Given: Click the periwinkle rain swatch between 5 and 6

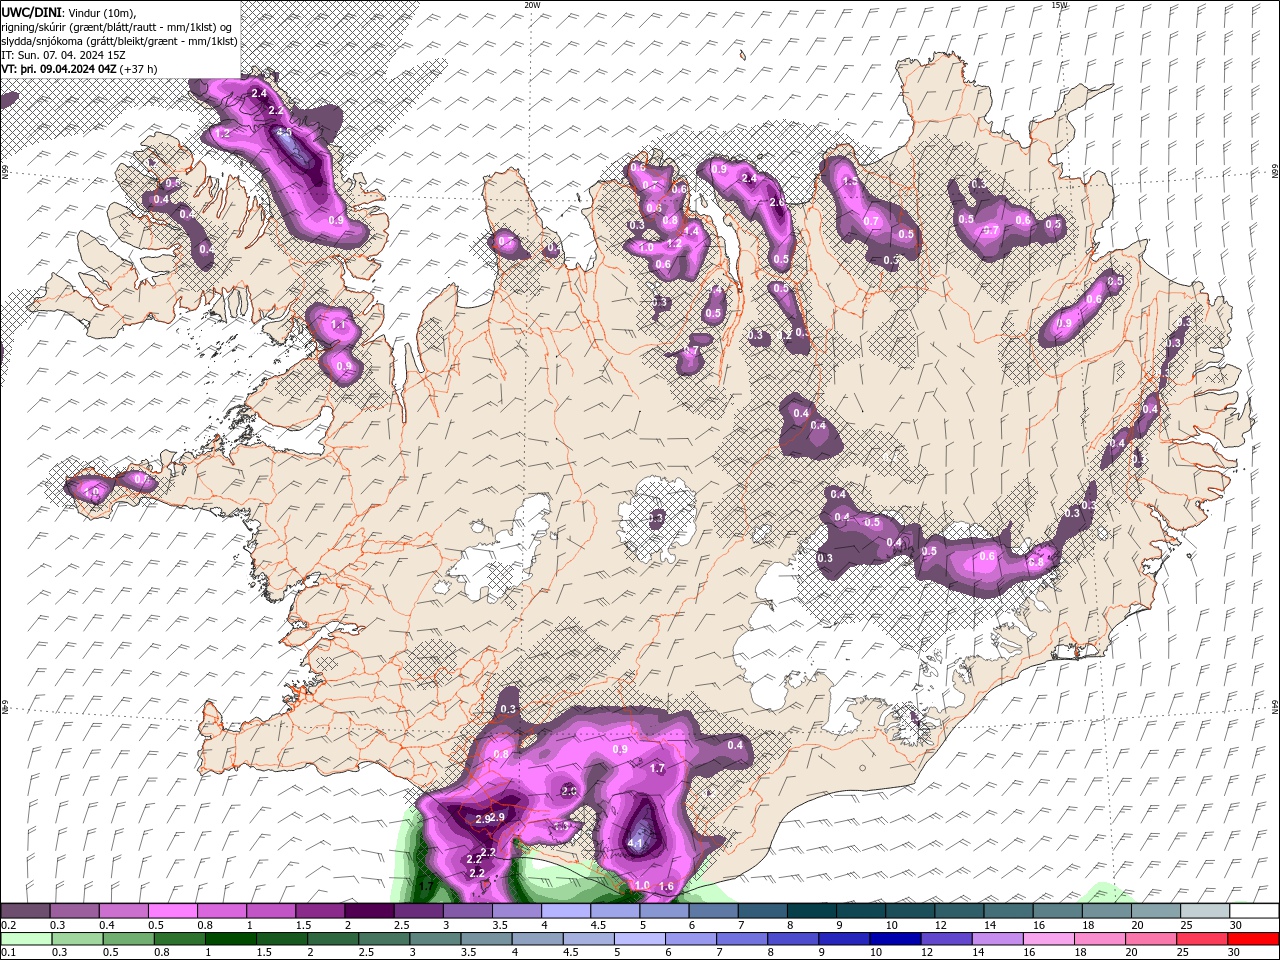Looking at the screenshot, I should coord(639,939).
